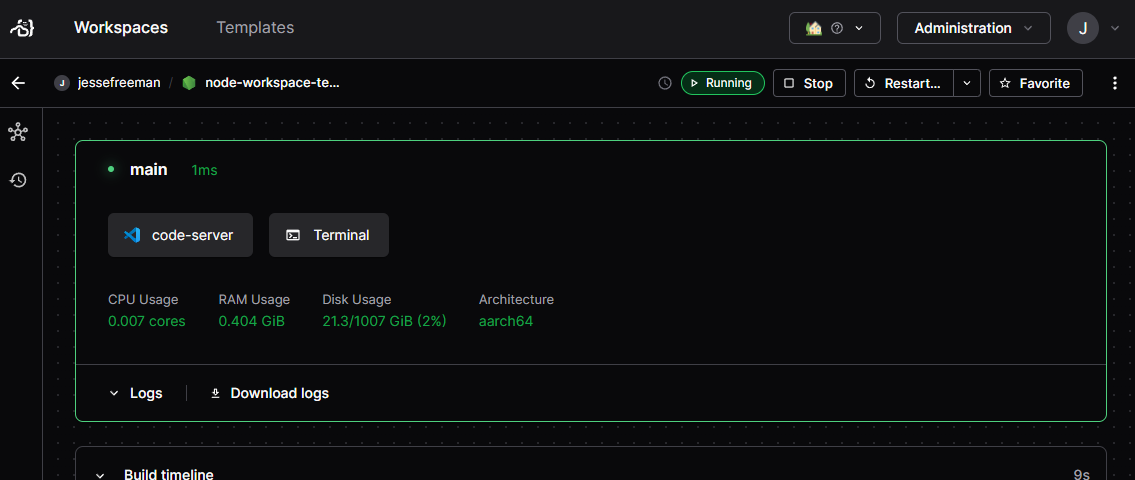Open the build history sidebar icon
Screen dimensions: 1135x480
coord(18,180)
